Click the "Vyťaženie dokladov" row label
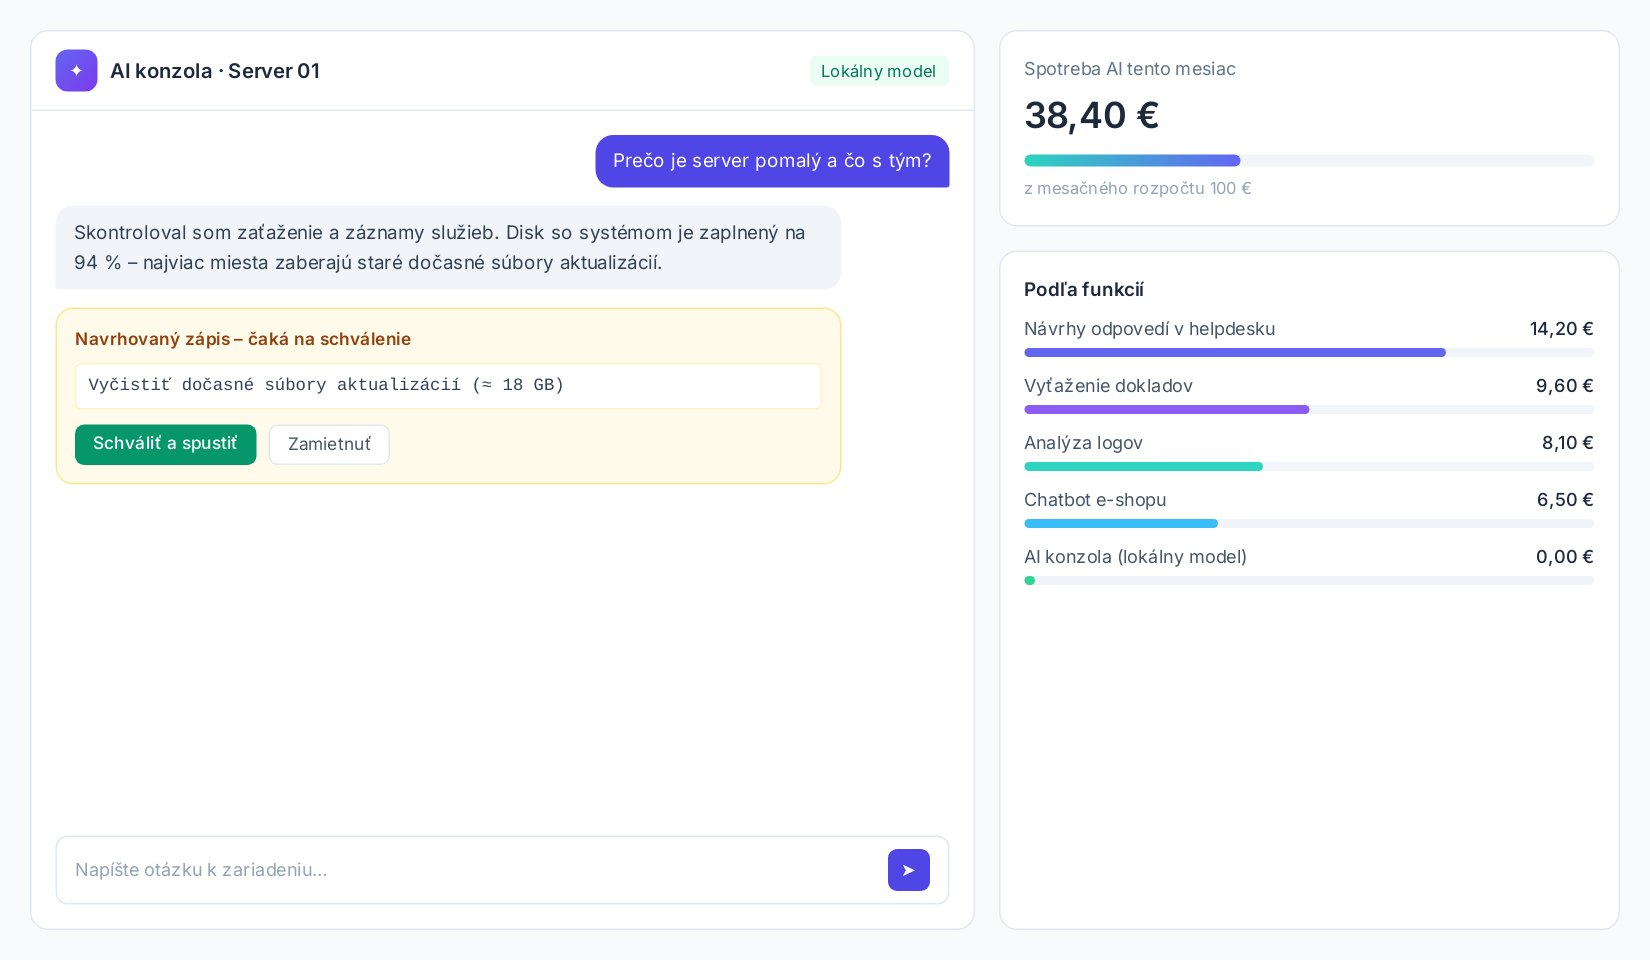1650x960 pixels. coord(1108,386)
